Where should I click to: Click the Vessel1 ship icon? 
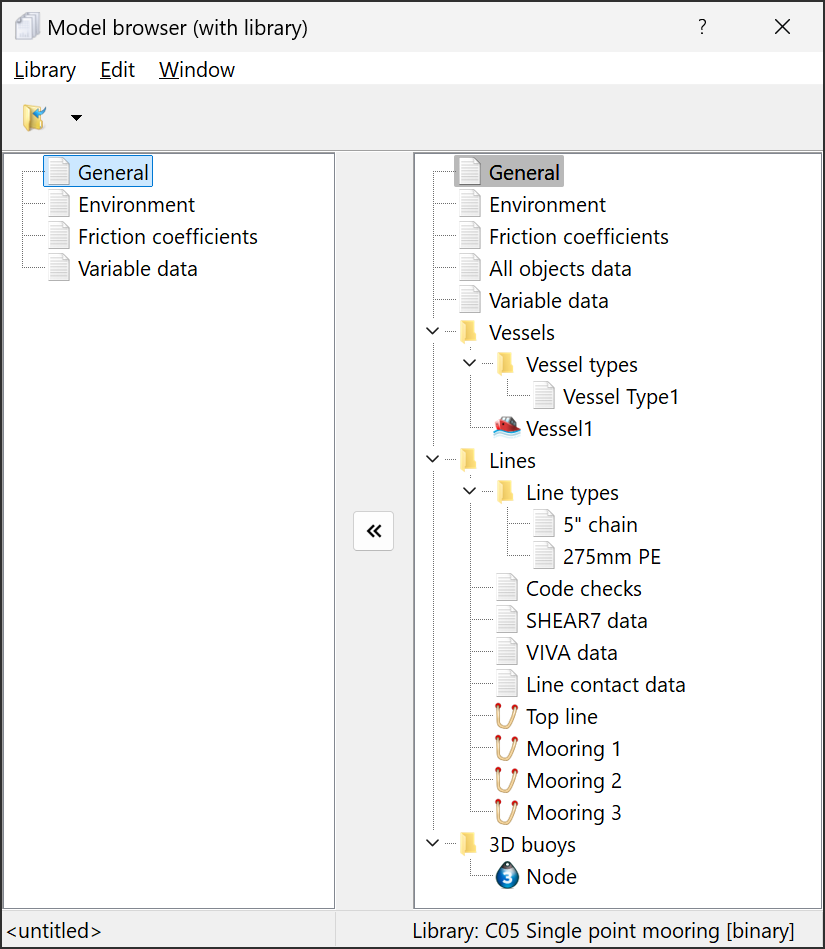507,428
